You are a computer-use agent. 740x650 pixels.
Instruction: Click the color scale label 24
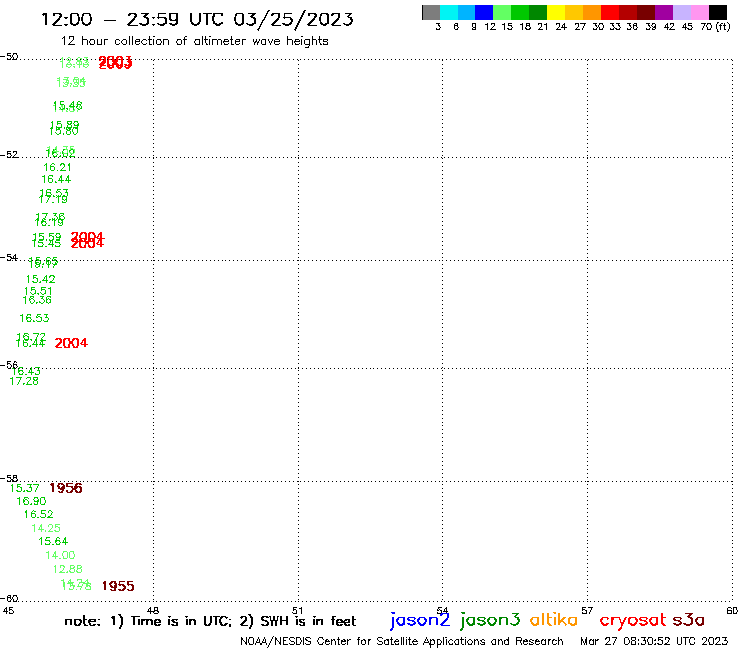(x=561, y=26)
